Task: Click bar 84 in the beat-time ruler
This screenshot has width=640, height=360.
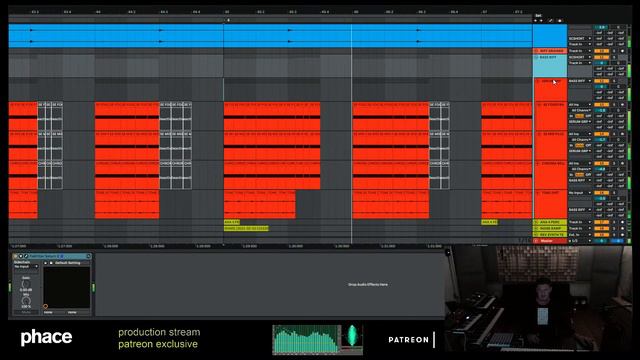Action: click(x=98, y=12)
